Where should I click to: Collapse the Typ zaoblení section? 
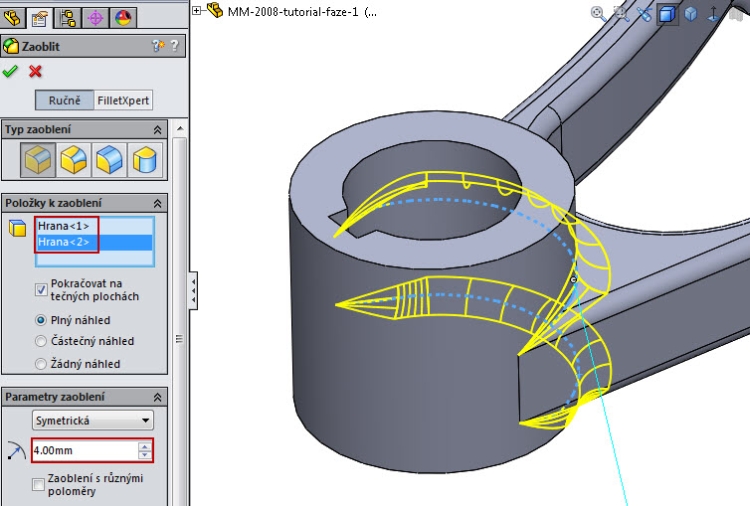[157, 130]
